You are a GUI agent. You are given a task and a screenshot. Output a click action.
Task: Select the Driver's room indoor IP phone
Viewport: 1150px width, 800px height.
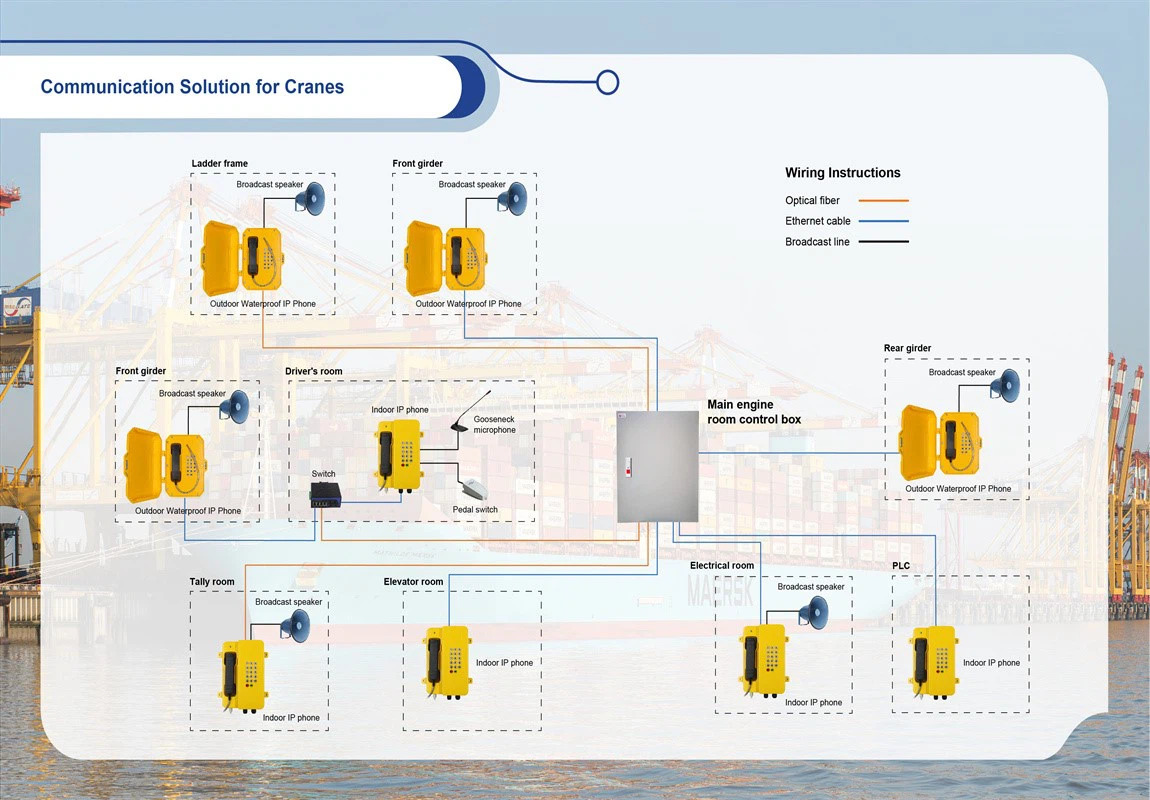tap(398, 455)
